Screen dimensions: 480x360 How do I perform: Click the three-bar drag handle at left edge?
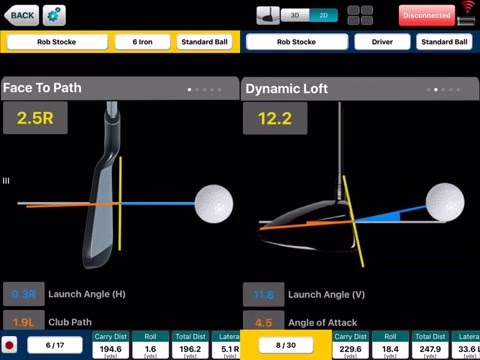pyautogui.click(x=6, y=181)
